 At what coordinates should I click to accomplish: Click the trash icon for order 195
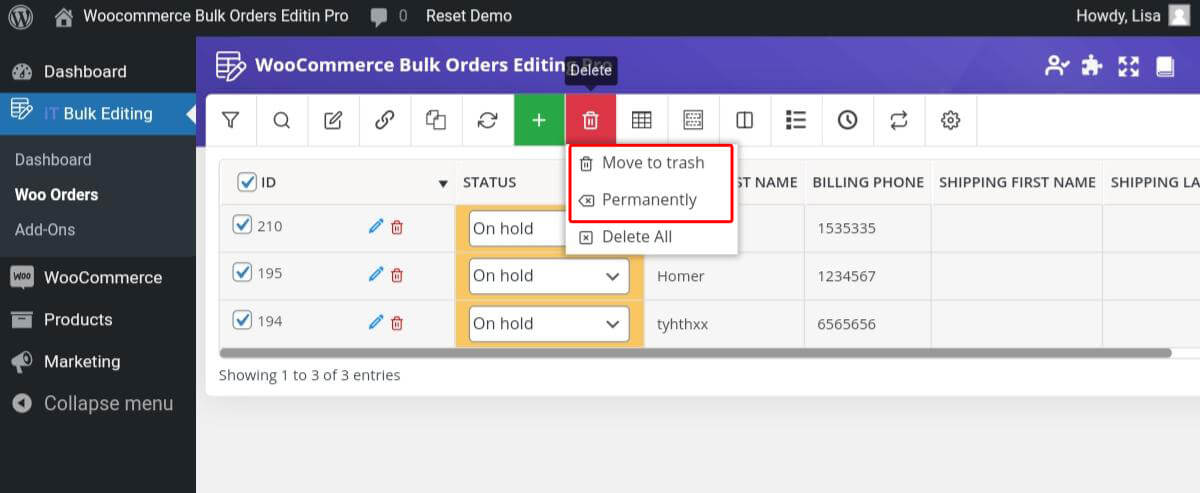coord(397,274)
